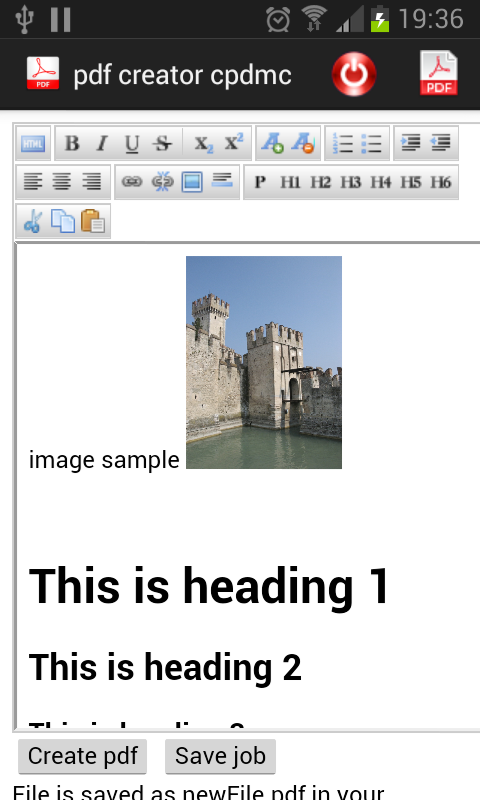The height and width of the screenshot is (800, 480).
Task: Copy selection to clipboard
Action: coord(62,221)
